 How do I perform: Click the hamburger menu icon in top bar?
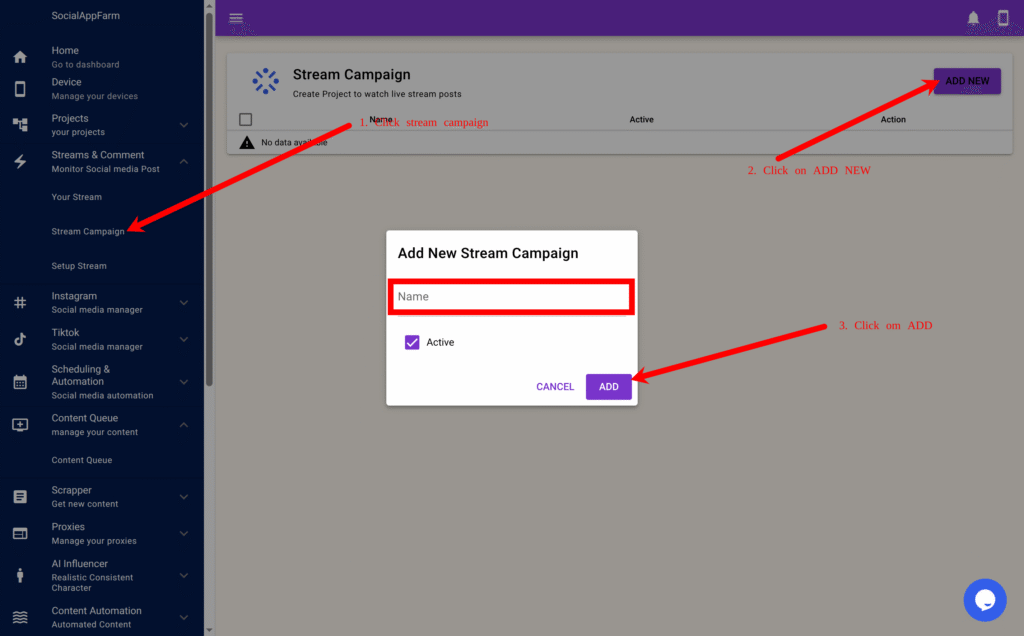pos(236,18)
